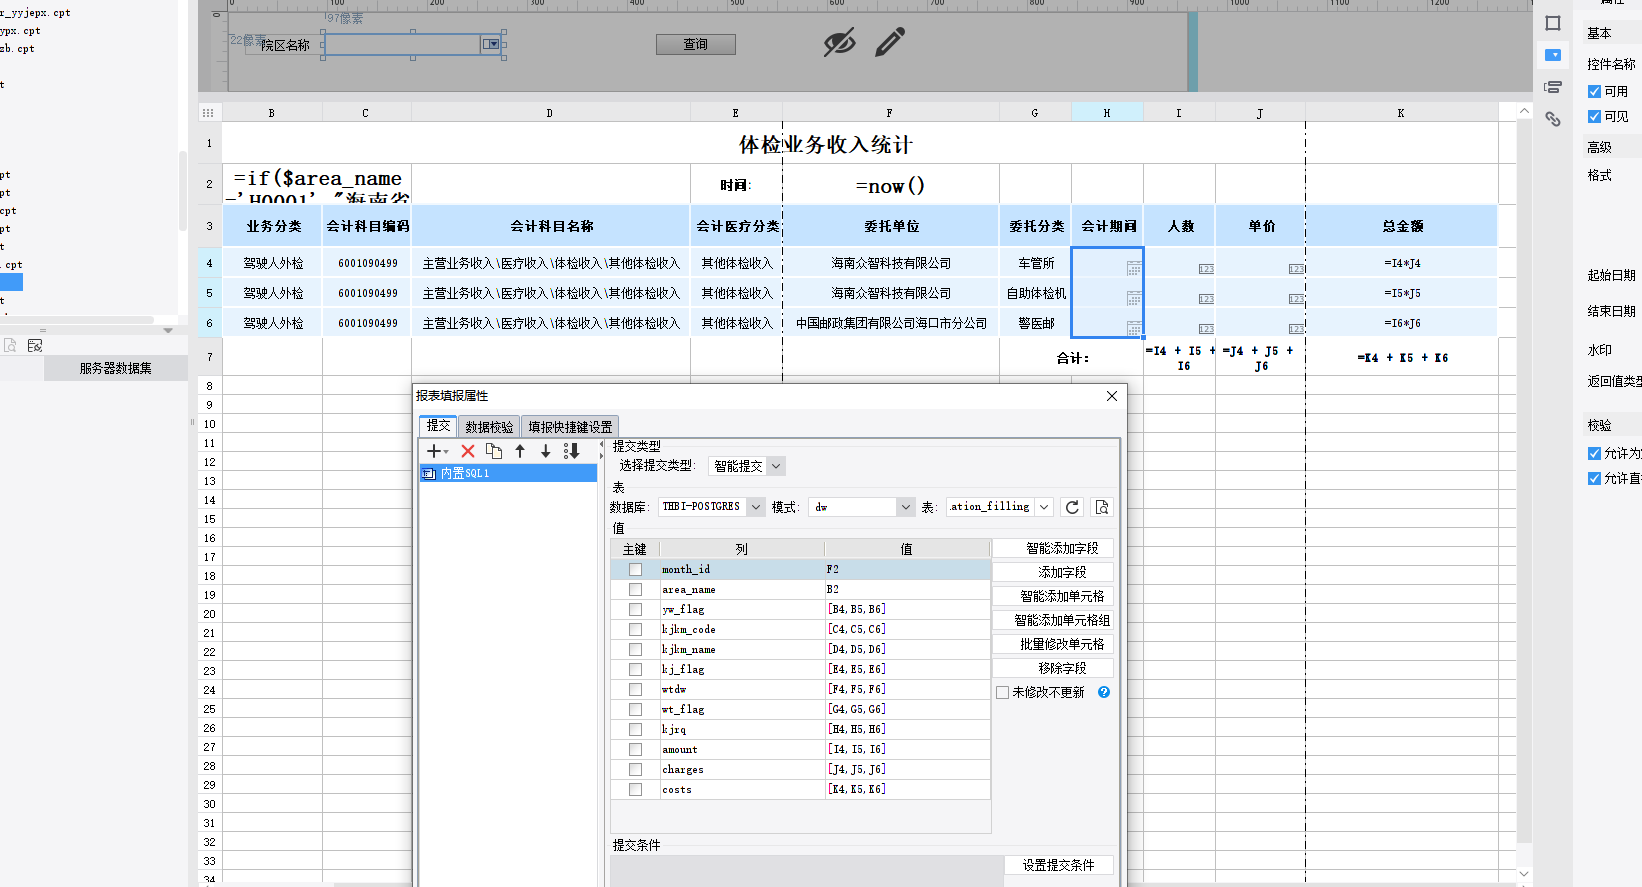Select 服务器数据集 tab

116,368
